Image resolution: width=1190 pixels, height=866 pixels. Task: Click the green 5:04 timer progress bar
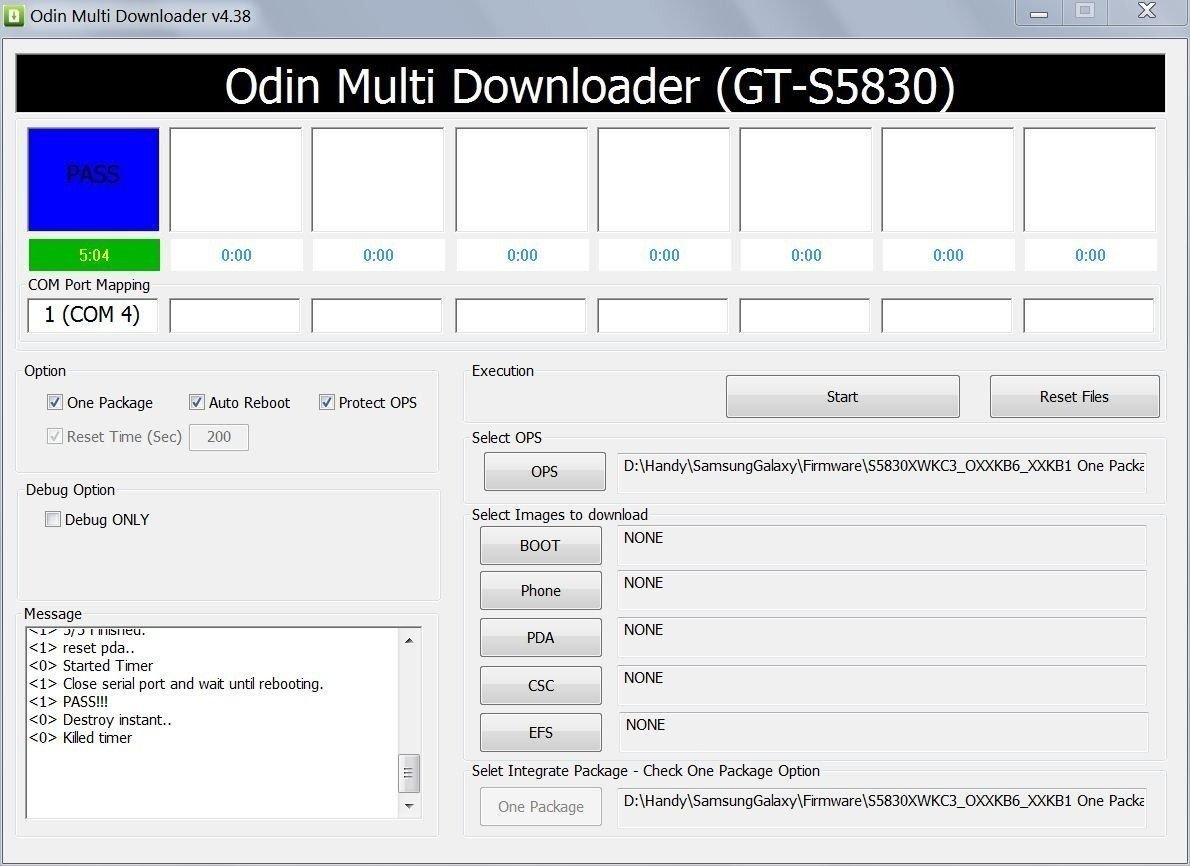click(x=94, y=255)
